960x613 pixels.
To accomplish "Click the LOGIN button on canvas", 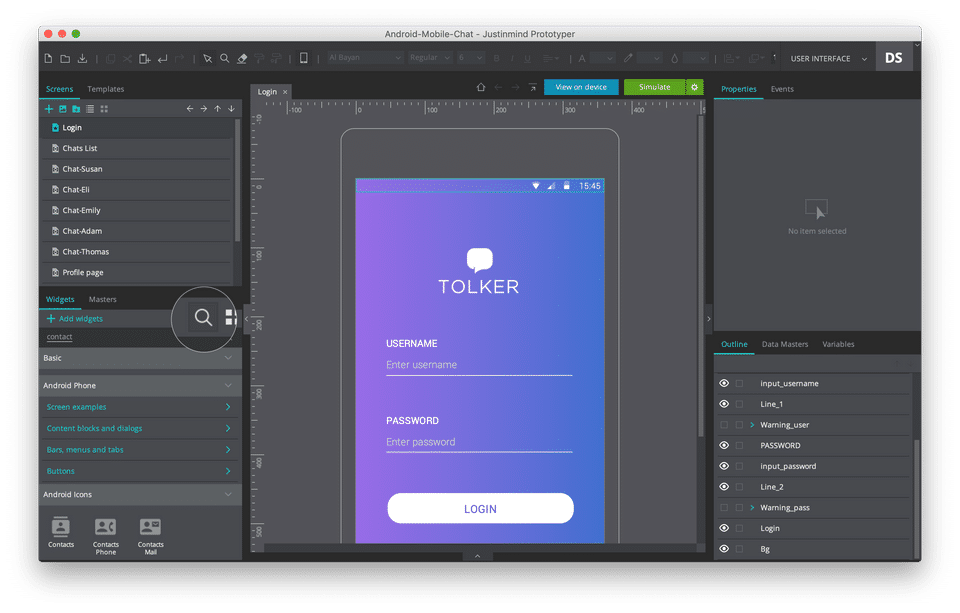I will pyautogui.click(x=481, y=508).
